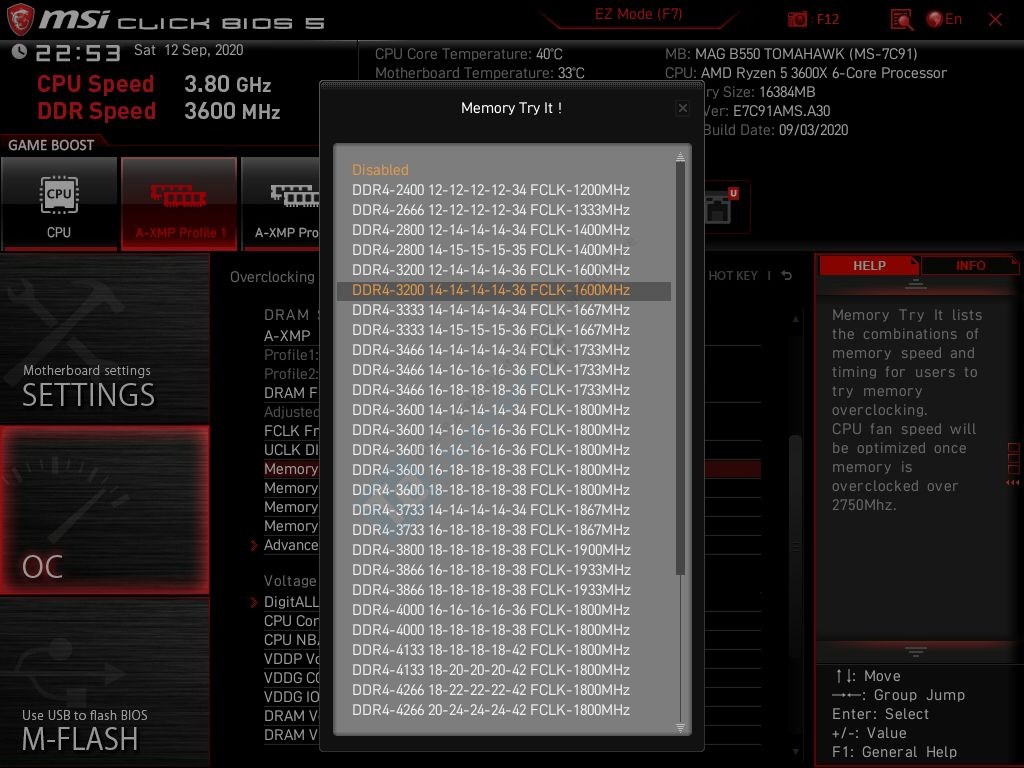Choose DDR4-4133 18-18-18-18-42 FCLK-1800MHz

pyautogui.click(x=504, y=650)
